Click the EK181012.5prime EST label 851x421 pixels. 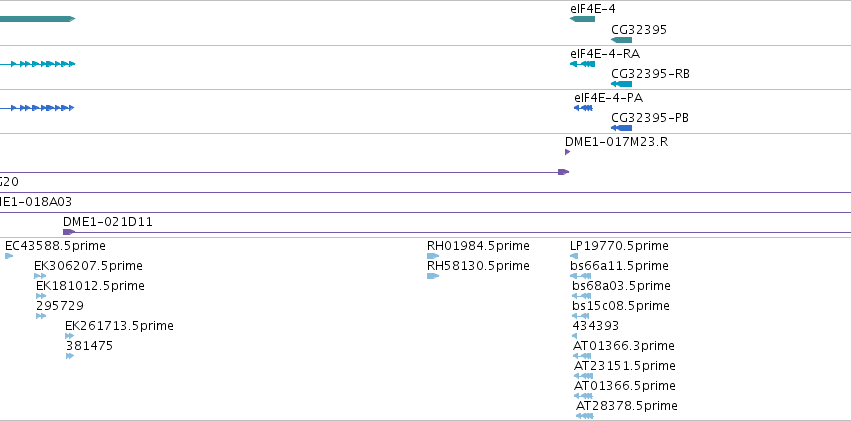click(91, 286)
